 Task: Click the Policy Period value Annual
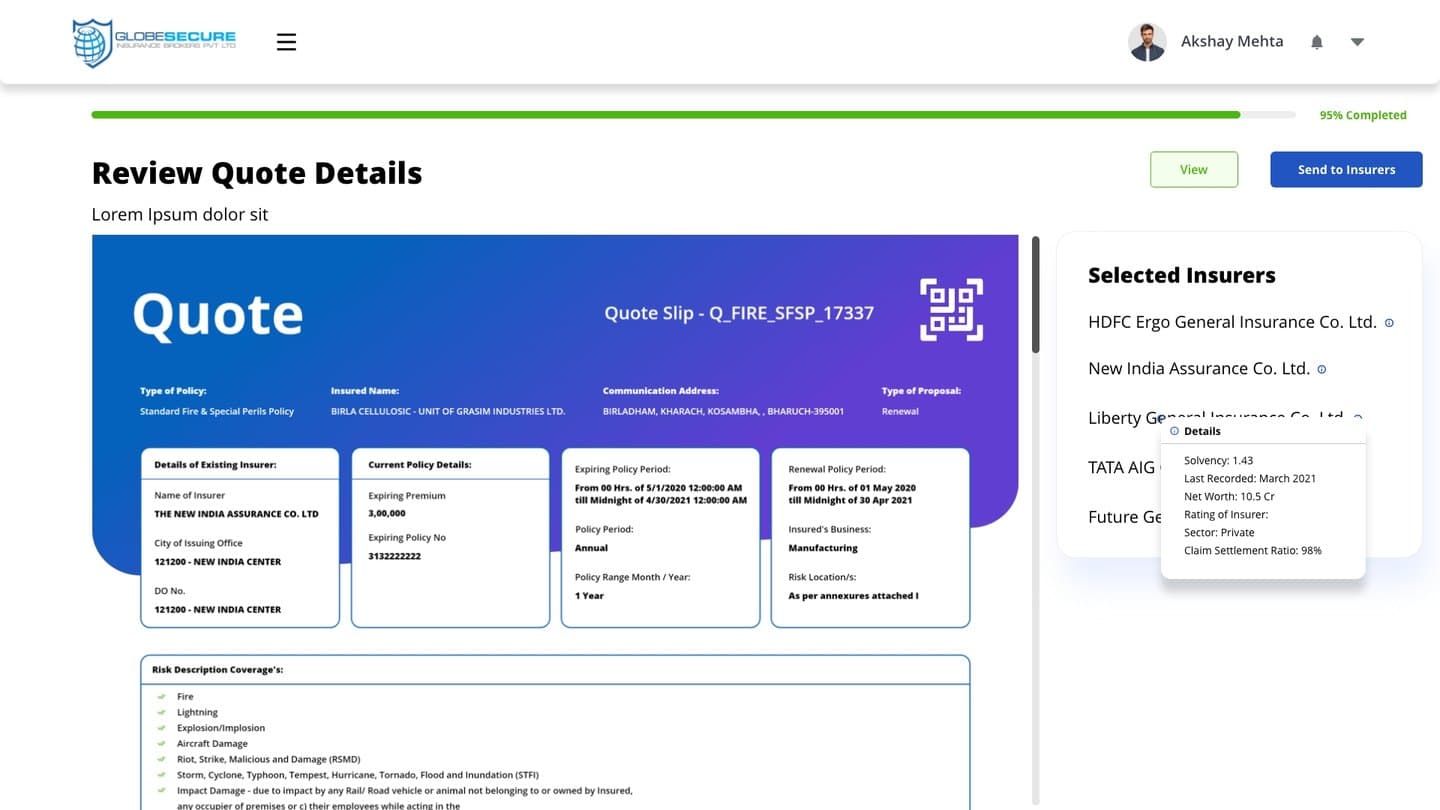coord(591,548)
